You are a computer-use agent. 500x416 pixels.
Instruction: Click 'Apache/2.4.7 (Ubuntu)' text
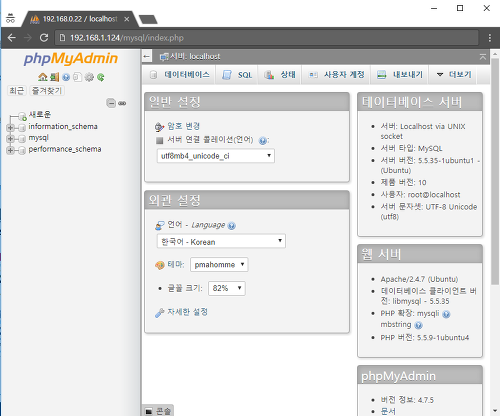point(419,279)
